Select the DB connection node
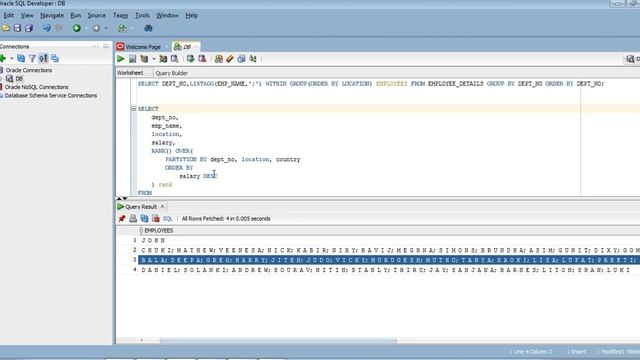 pyautogui.click(x=19, y=79)
